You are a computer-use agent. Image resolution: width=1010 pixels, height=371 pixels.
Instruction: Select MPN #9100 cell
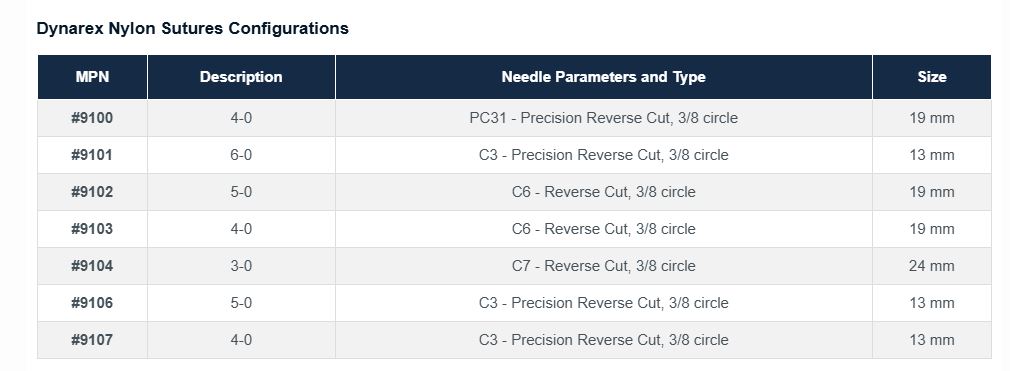92,118
